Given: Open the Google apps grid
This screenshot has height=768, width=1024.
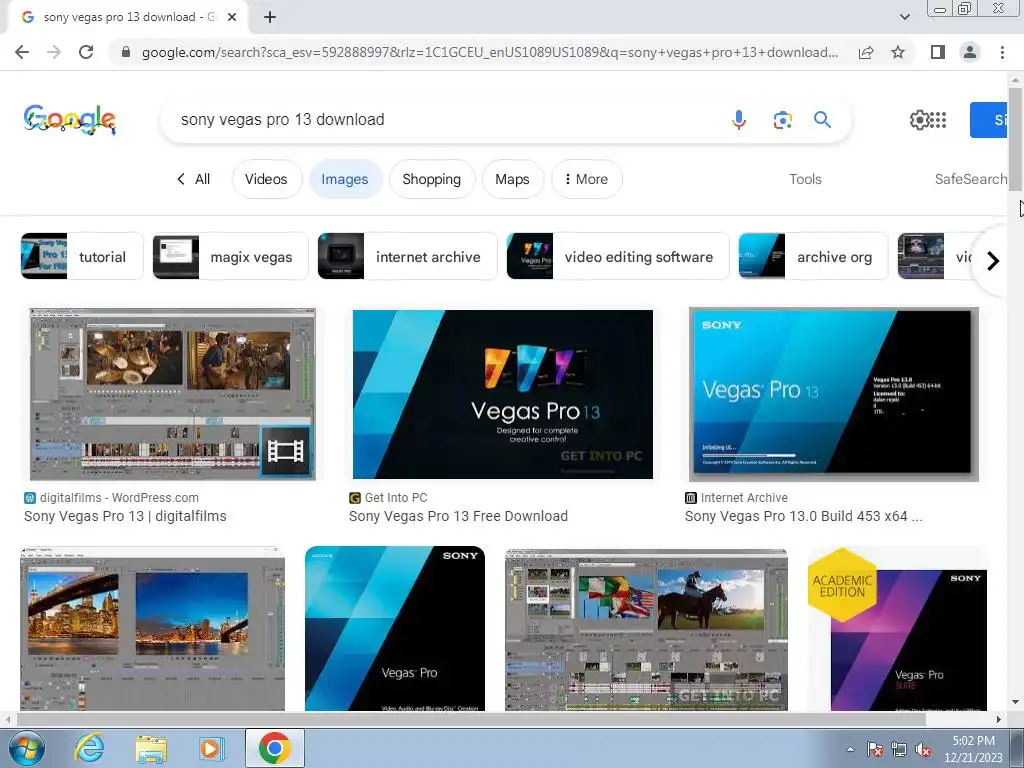Looking at the screenshot, I should (938, 120).
